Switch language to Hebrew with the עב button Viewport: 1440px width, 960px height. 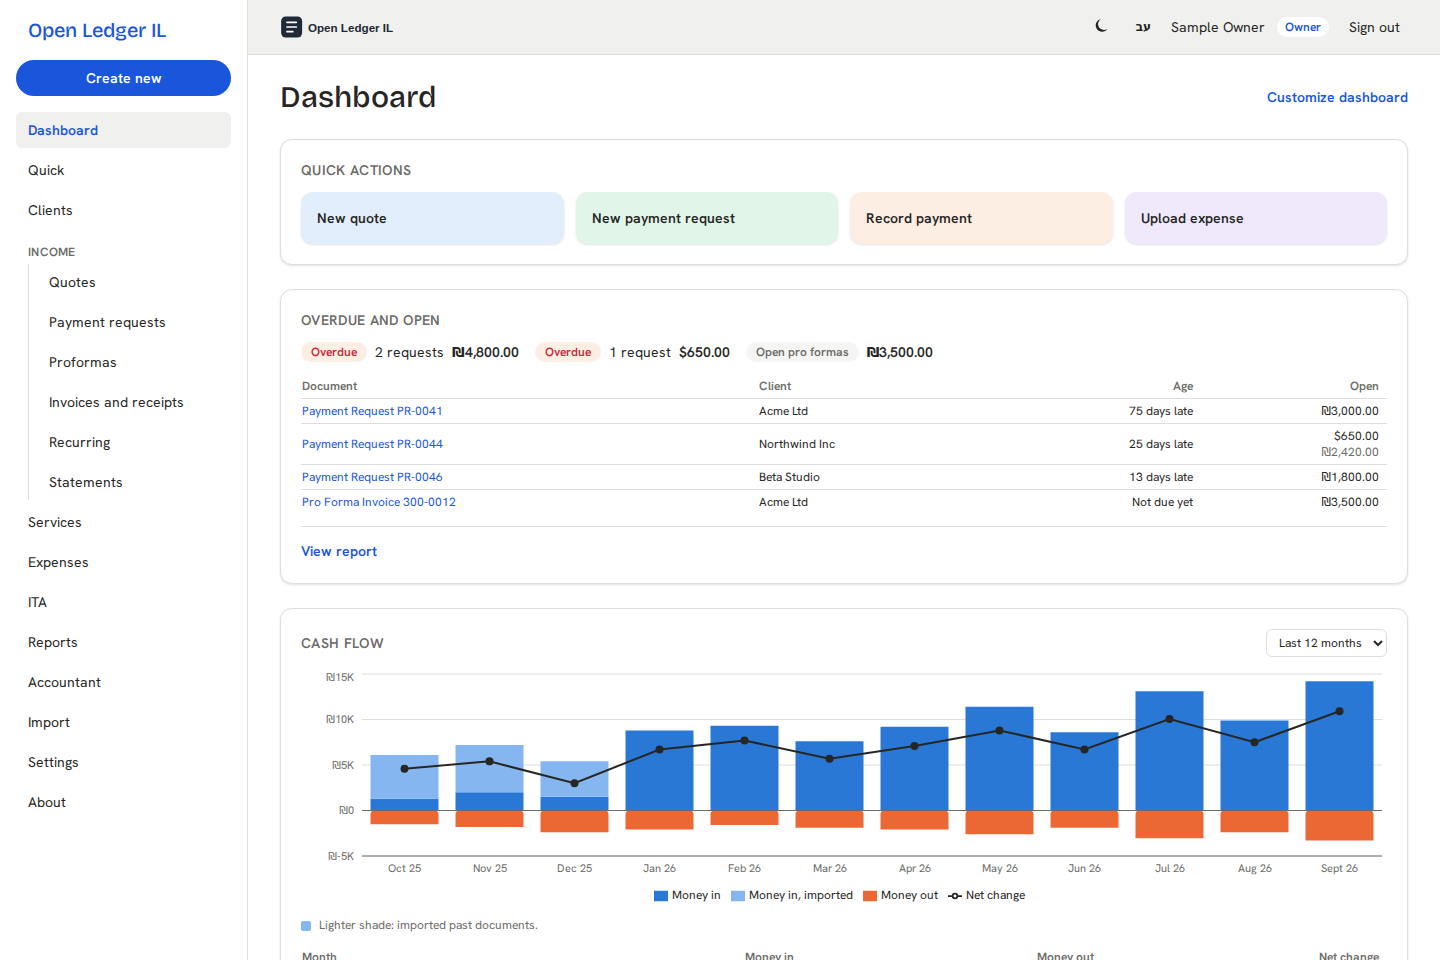click(x=1143, y=27)
